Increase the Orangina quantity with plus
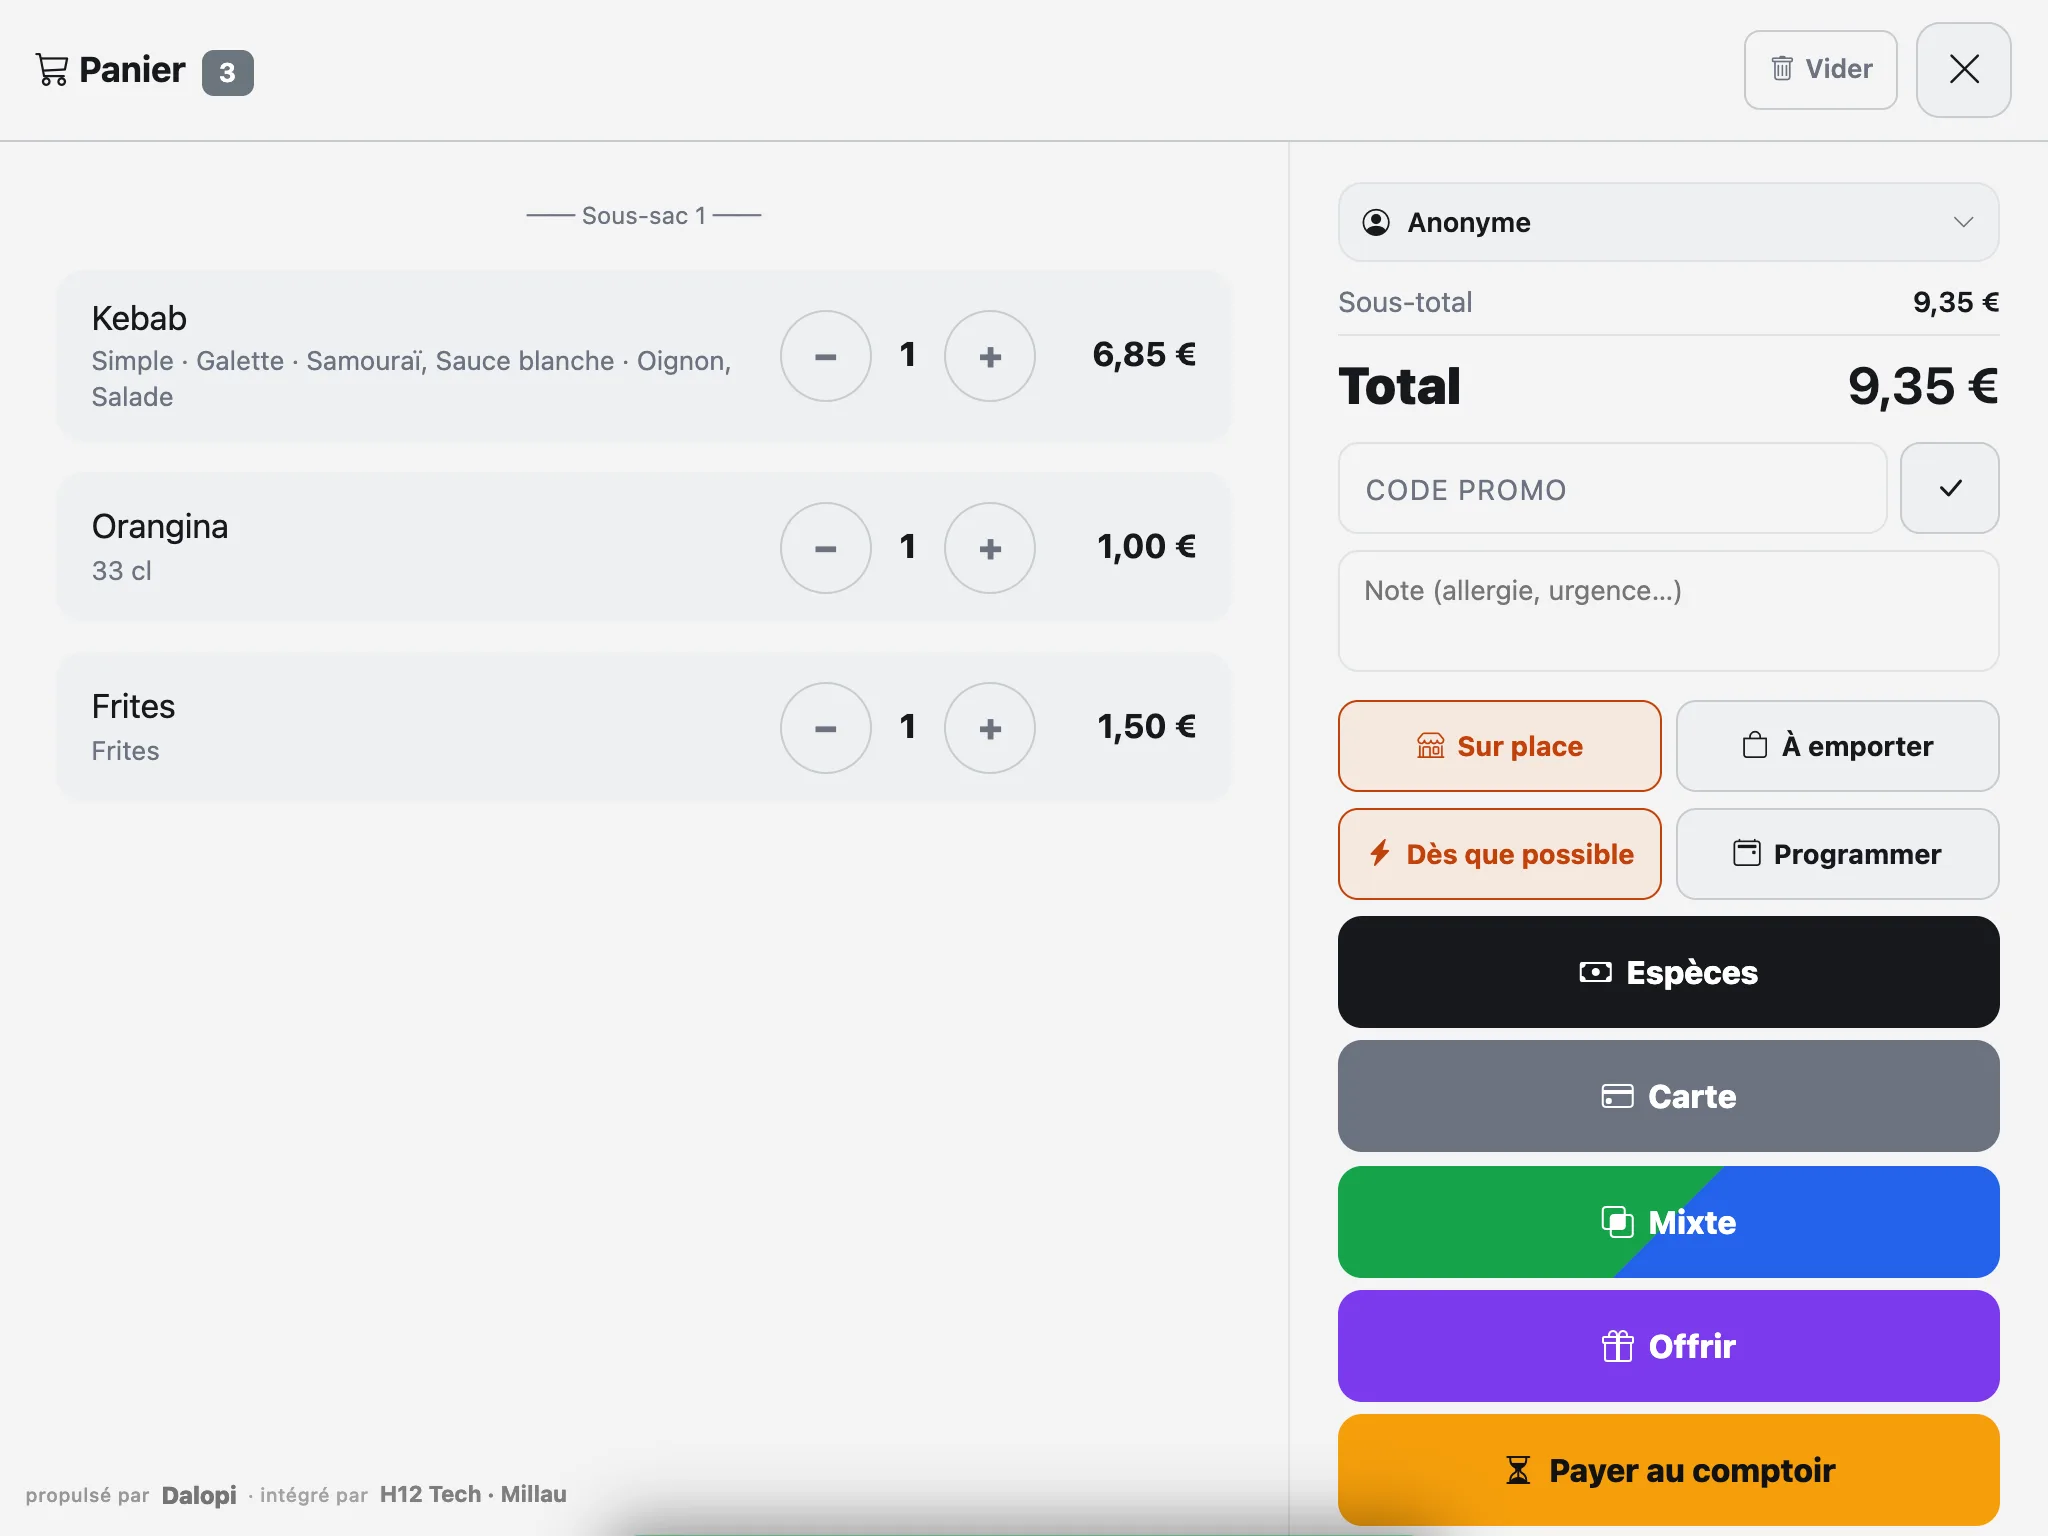 point(990,548)
